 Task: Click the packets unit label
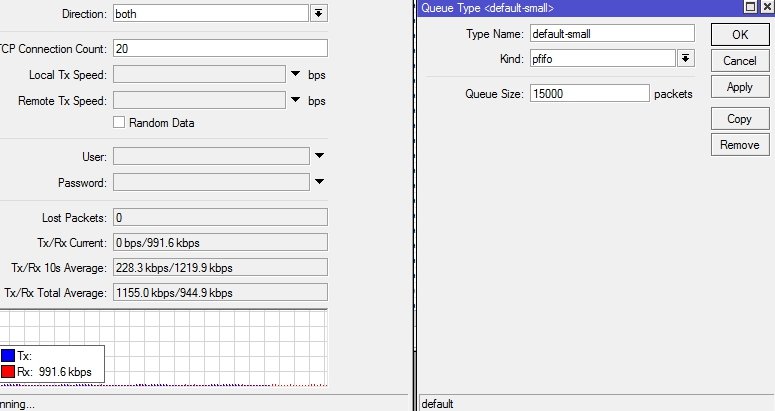pyautogui.click(x=673, y=94)
